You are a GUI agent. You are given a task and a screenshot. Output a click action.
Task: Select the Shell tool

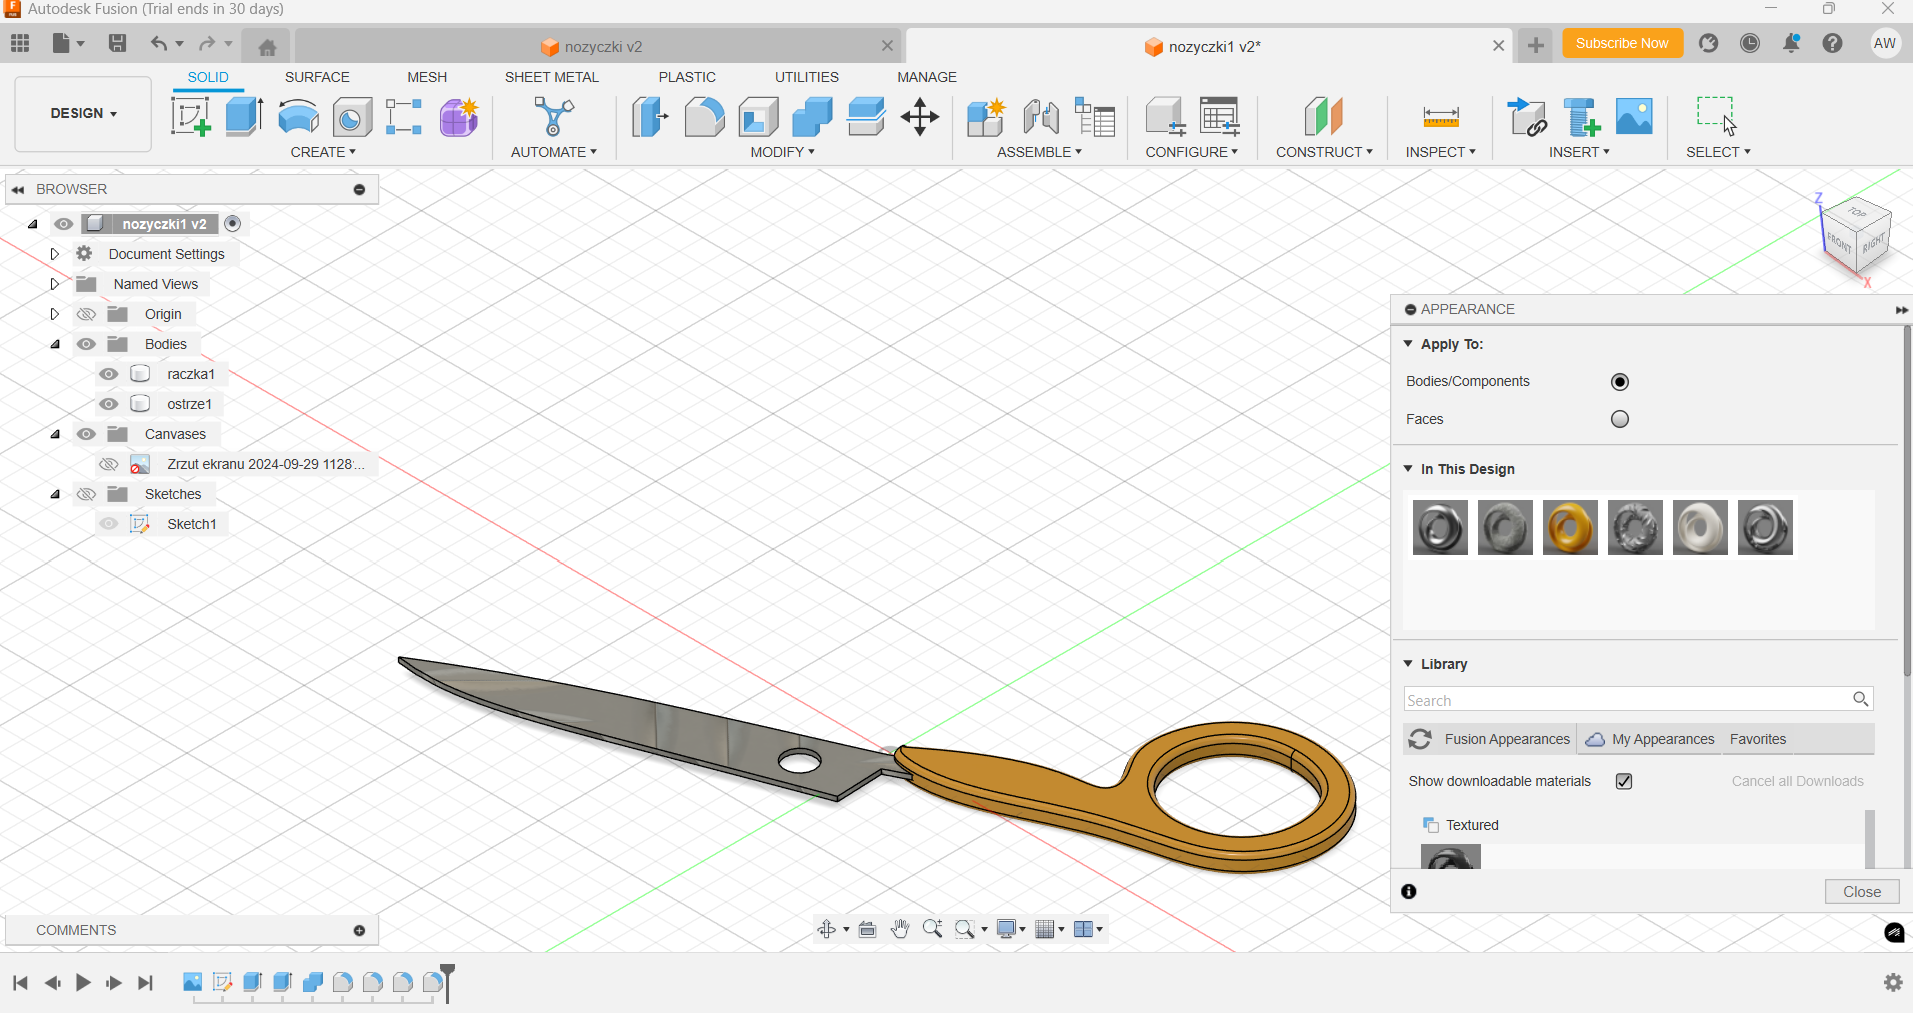point(758,117)
